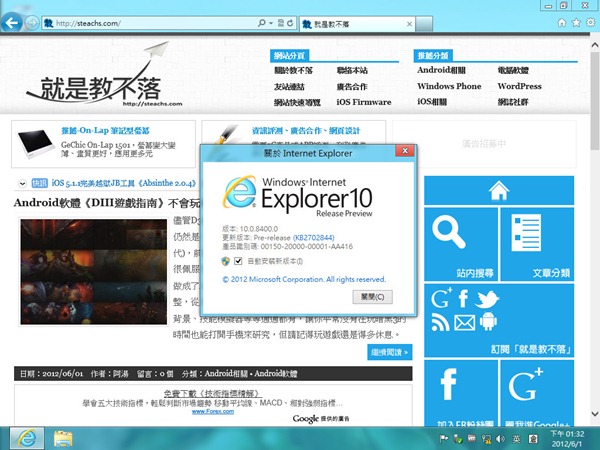This screenshot has width=600, height=450.
Task: Open the Windows Phone category menu item
Action: (x=449, y=86)
